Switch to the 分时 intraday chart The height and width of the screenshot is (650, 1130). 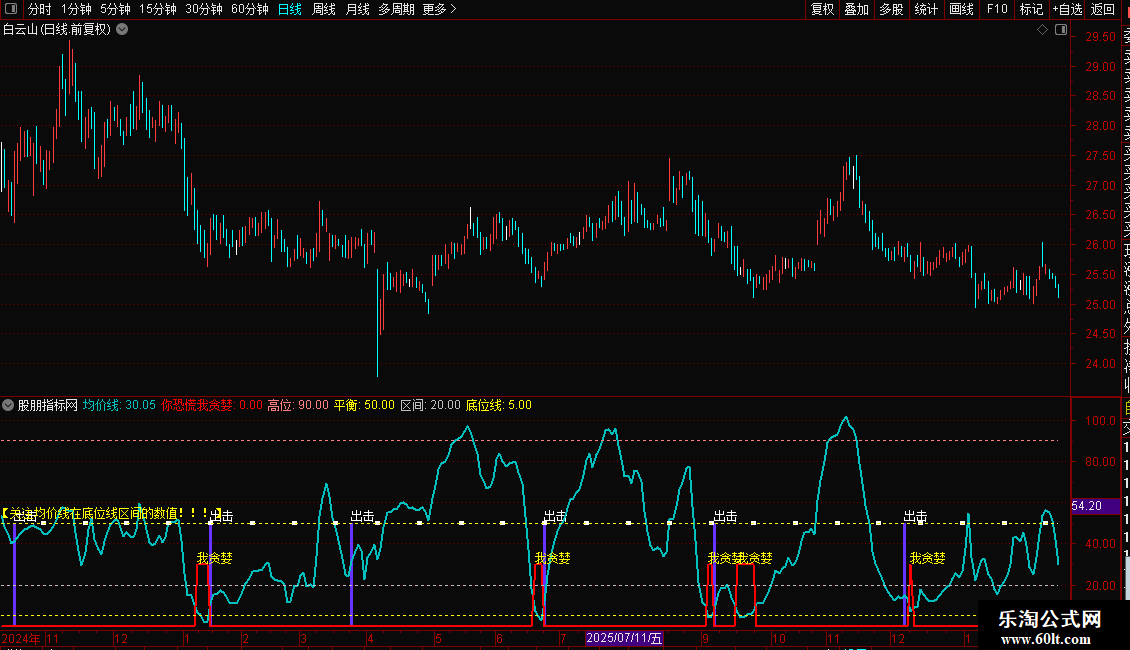pyautogui.click(x=40, y=9)
